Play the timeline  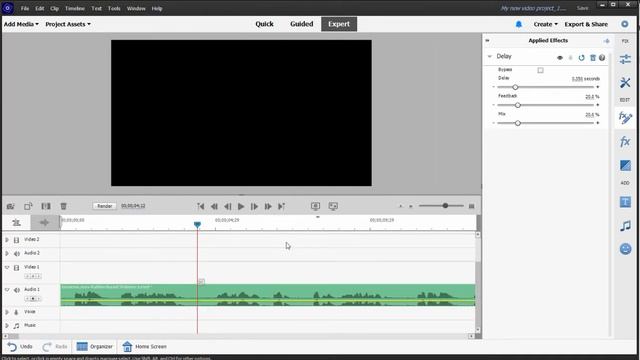(x=241, y=207)
